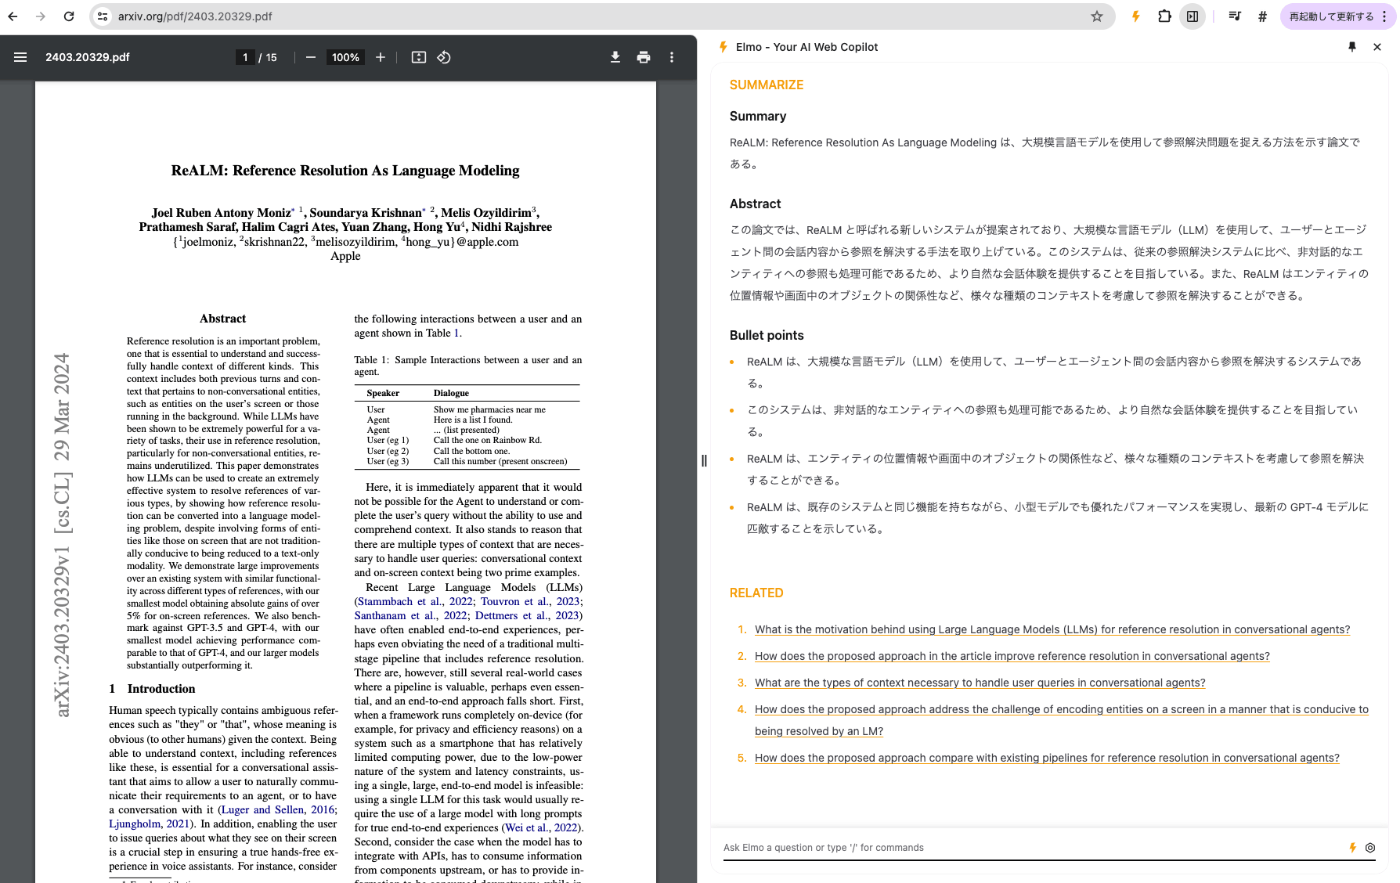Close the Elmo side panel

[x=1377, y=47]
